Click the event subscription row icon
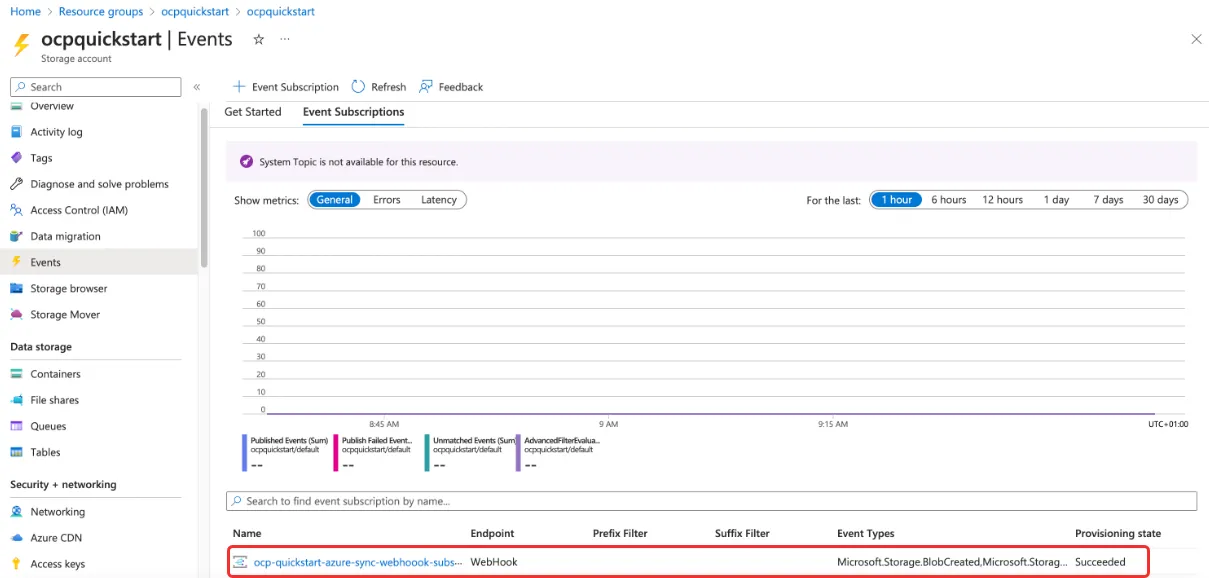The width and height of the screenshot is (1209, 578). click(x=240, y=562)
